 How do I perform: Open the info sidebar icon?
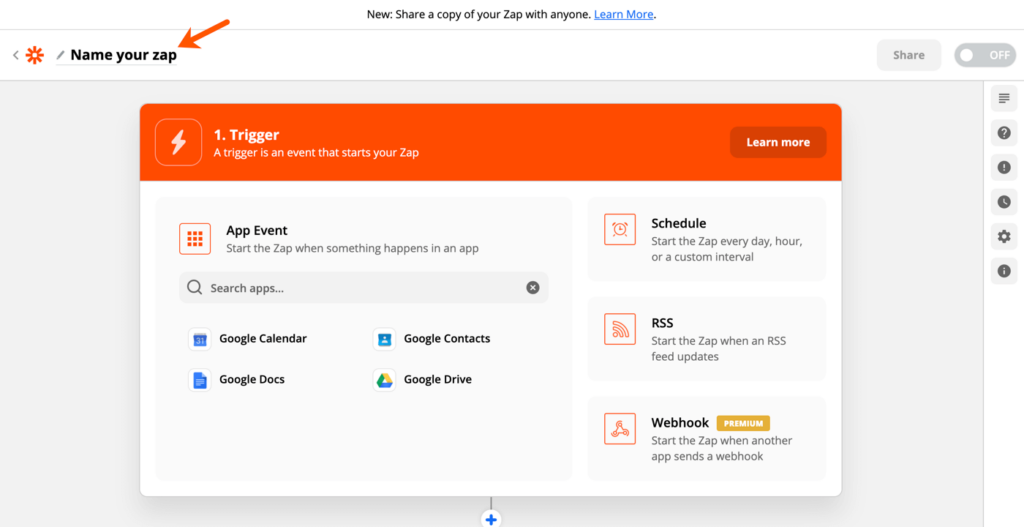[1004, 270]
